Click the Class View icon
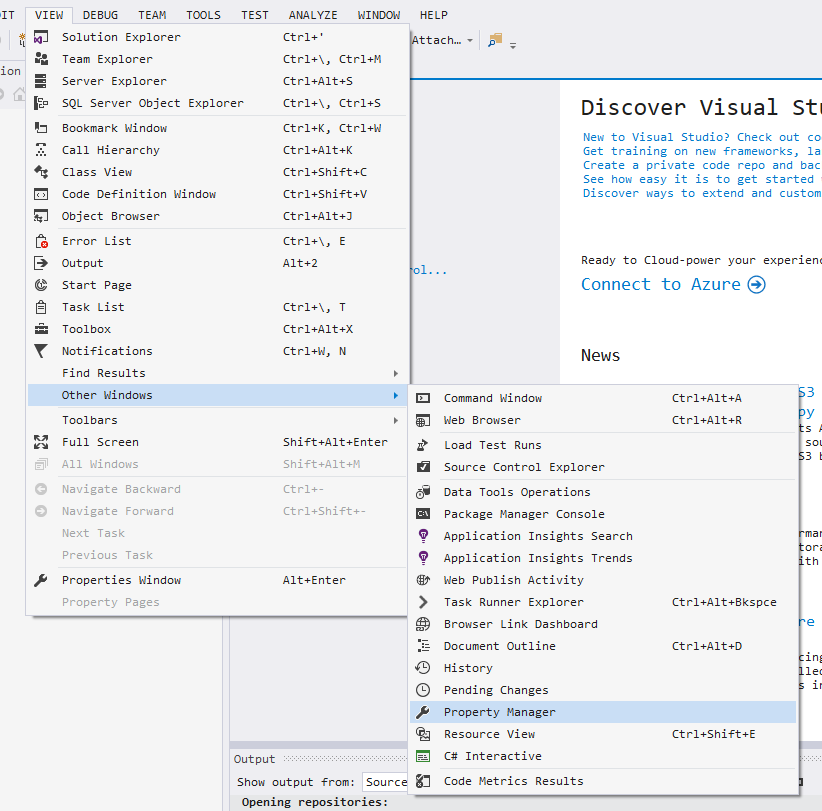The width and height of the screenshot is (822, 811). (x=41, y=172)
